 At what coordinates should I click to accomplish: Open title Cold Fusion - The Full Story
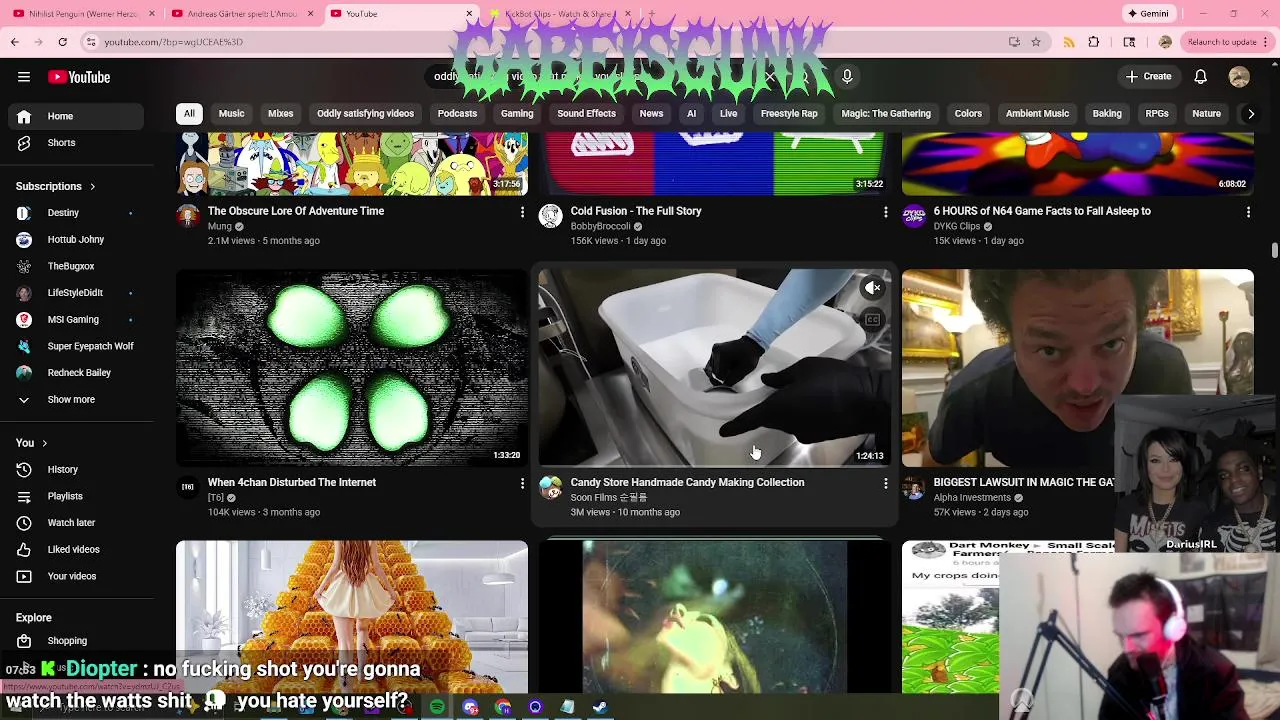pos(636,211)
